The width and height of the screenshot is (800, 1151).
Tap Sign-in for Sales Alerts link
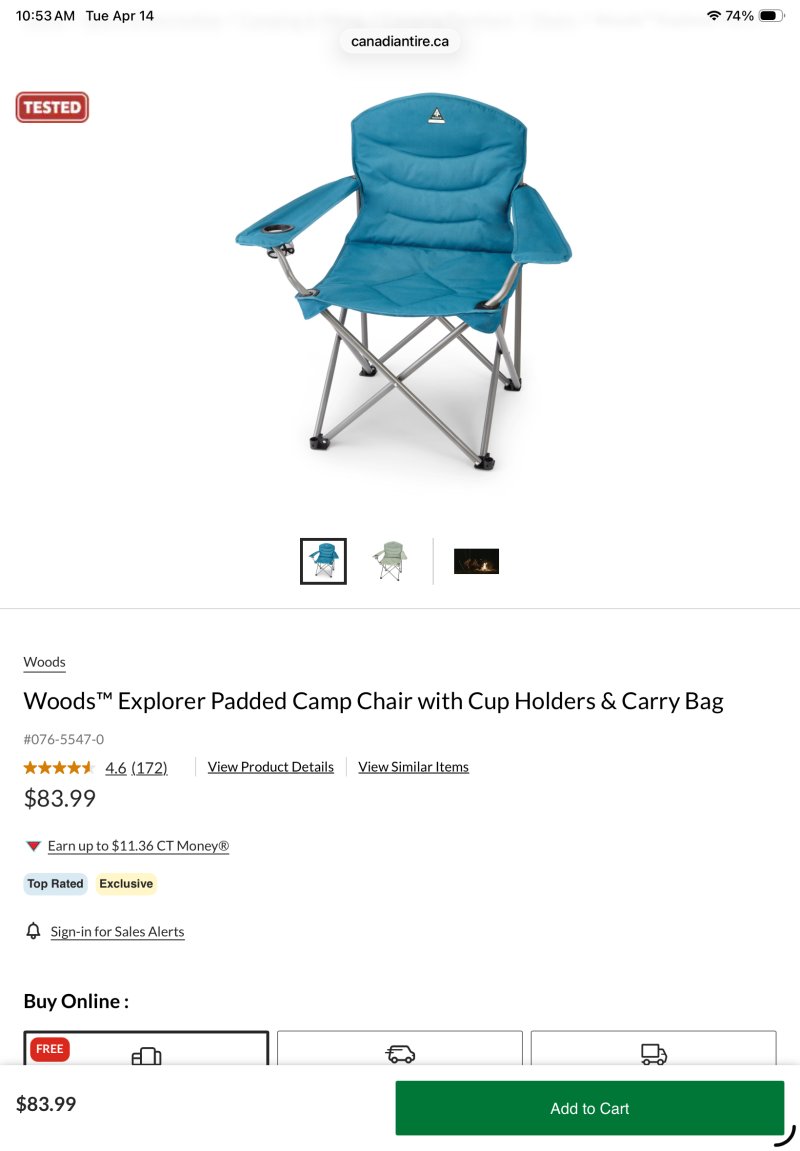pyautogui.click(x=117, y=932)
